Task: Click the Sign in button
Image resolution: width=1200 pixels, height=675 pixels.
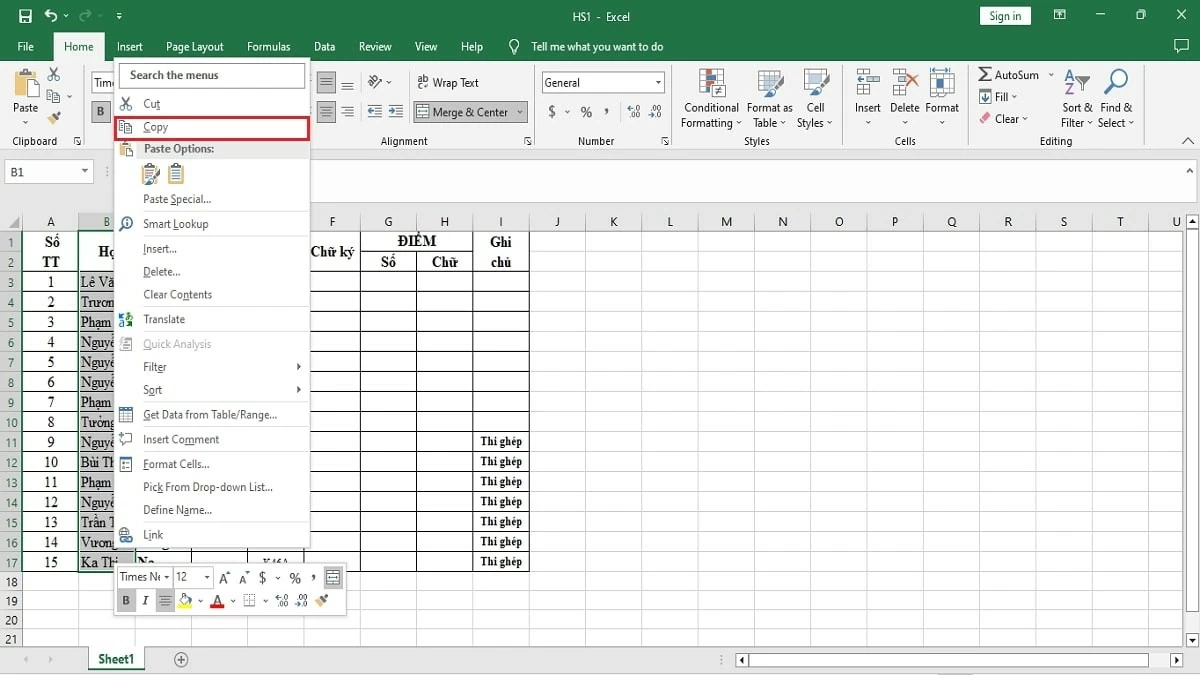Action: [1004, 15]
